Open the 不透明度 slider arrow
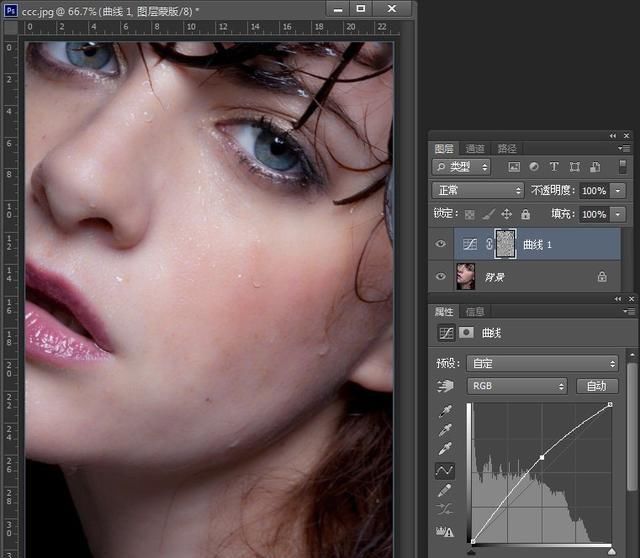The height and width of the screenshot is (558, 640). 618,191
